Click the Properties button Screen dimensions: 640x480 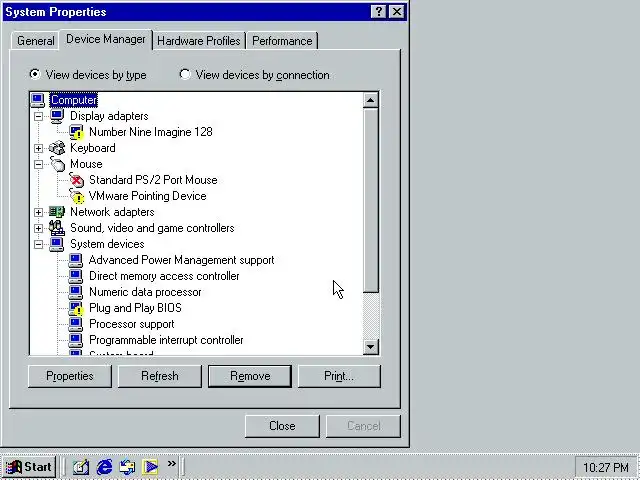[x=70, y=376]
